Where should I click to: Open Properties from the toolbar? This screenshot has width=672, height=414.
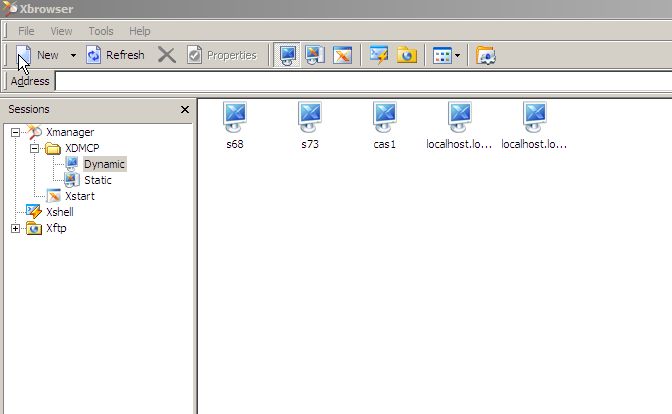(x=222, y=55)
